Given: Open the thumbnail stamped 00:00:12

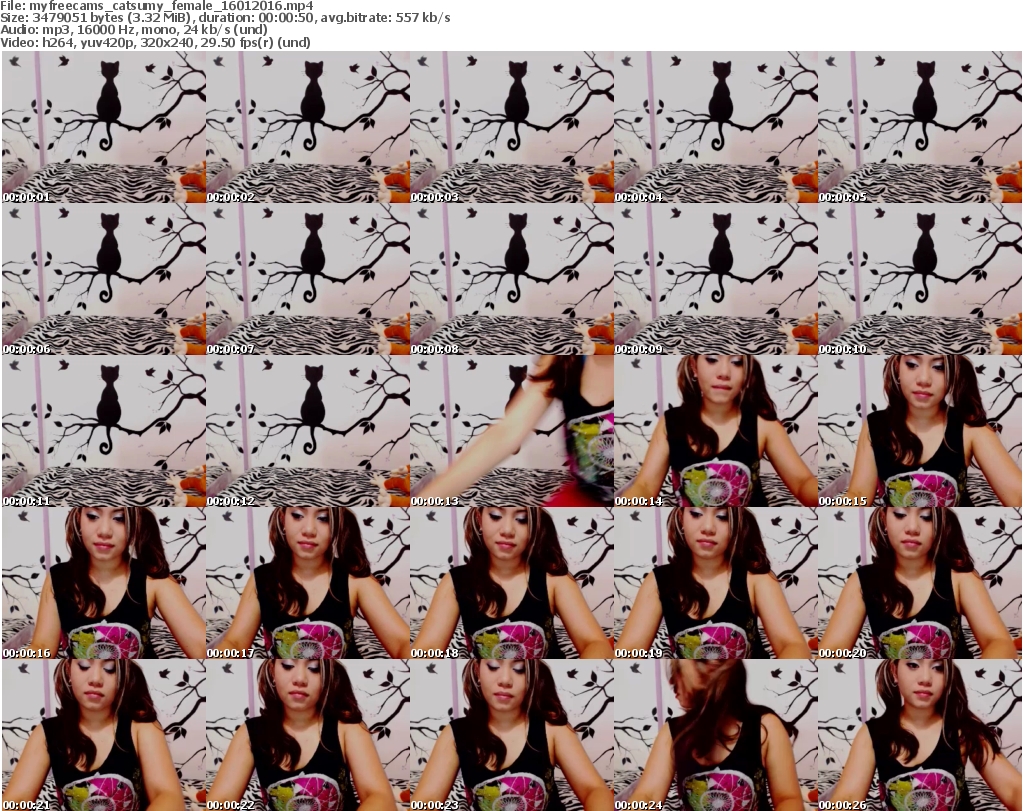Looking at the screenshot, I should [308, 431].
